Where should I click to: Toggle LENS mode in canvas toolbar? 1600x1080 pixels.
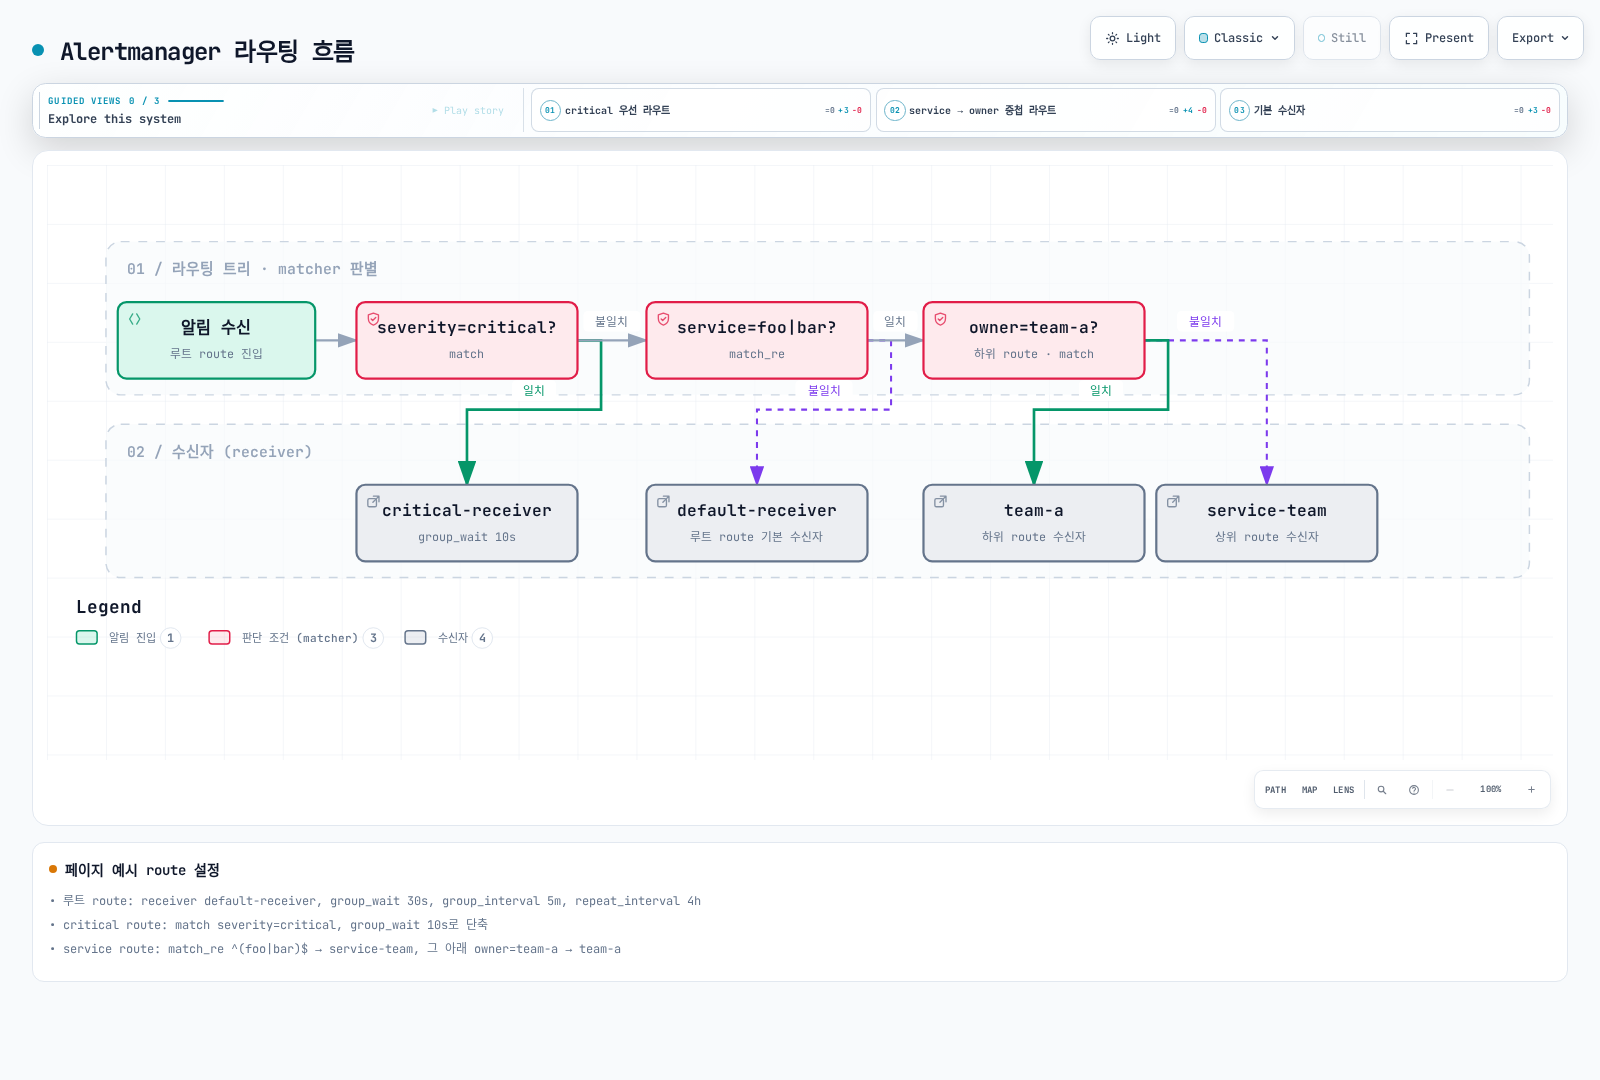point(1344,790)
